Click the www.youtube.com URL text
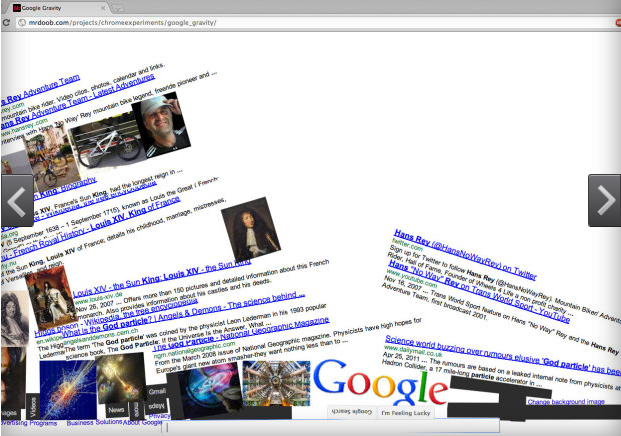This screenshot has width=621, height=436. (412, 278)
